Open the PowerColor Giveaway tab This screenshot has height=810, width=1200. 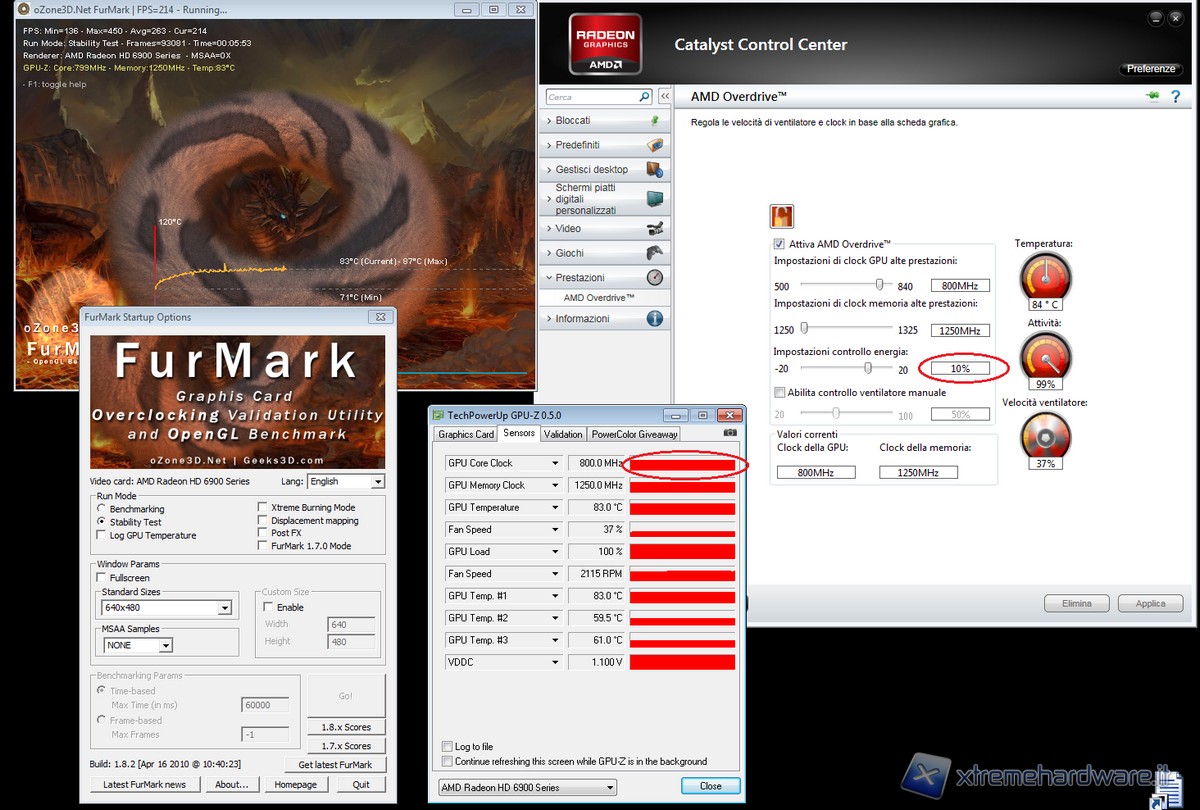[x=635, y=434]
